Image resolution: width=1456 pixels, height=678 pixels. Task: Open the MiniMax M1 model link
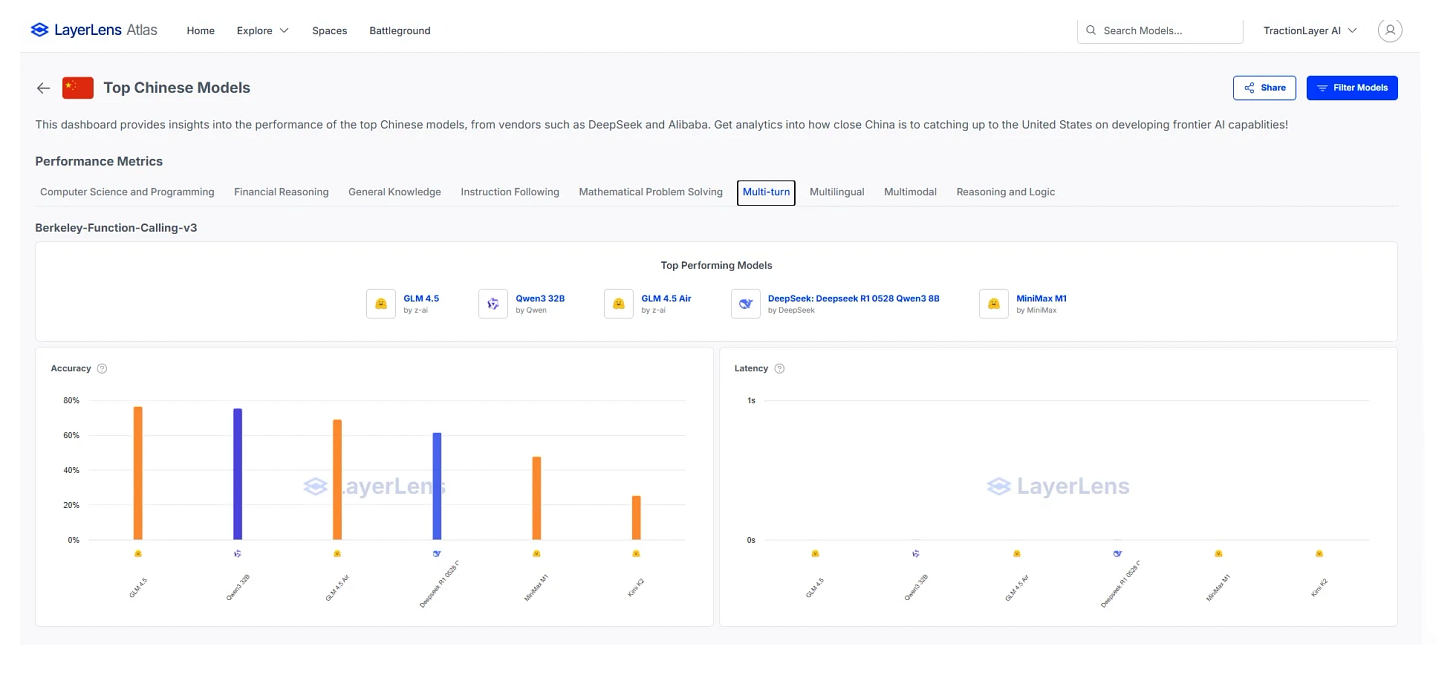pyautogui.click(x=1042, y=298)
